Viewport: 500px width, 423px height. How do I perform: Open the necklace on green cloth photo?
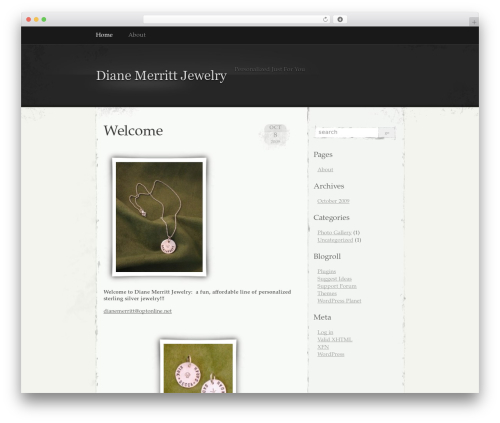159,217
